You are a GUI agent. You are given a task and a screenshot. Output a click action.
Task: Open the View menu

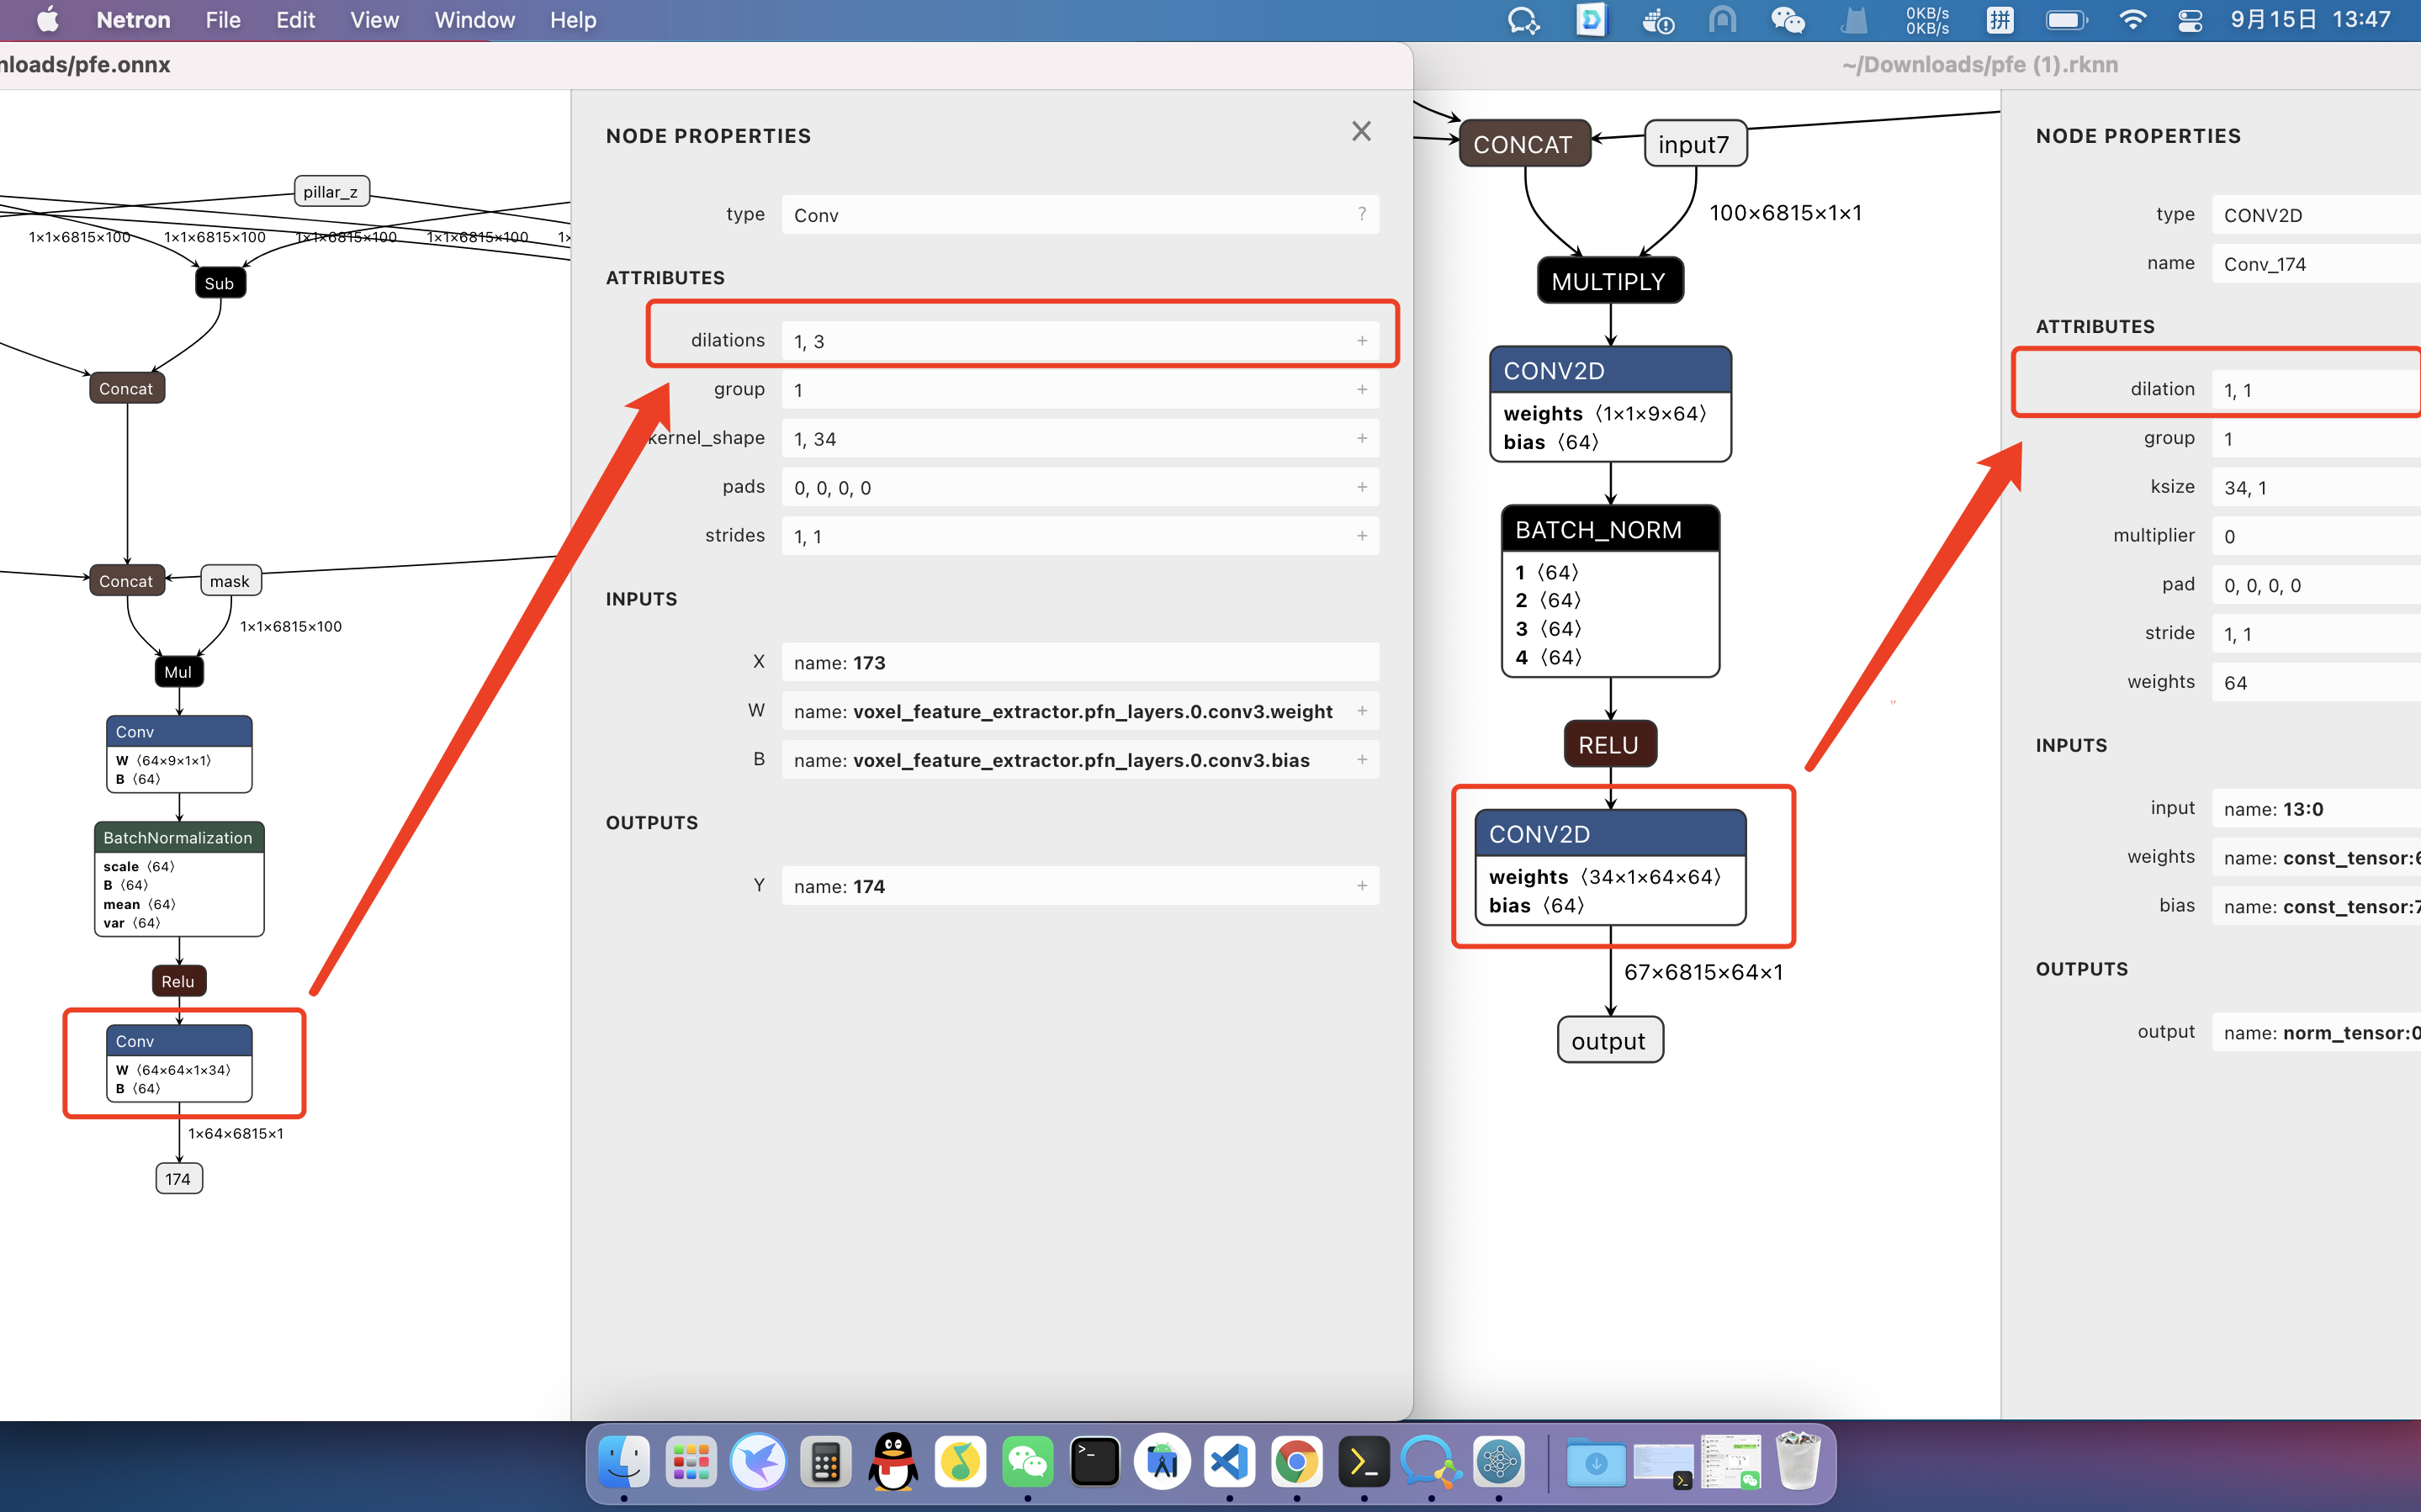[374, 20]
